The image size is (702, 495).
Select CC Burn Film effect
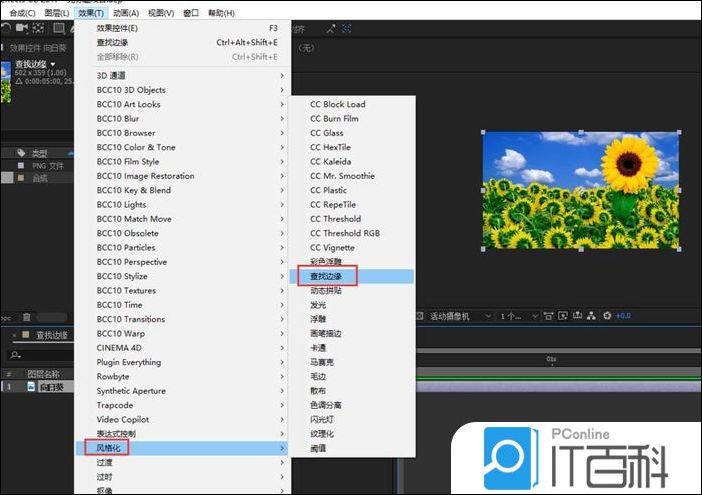pyautogui.click(x=353, y=119)
